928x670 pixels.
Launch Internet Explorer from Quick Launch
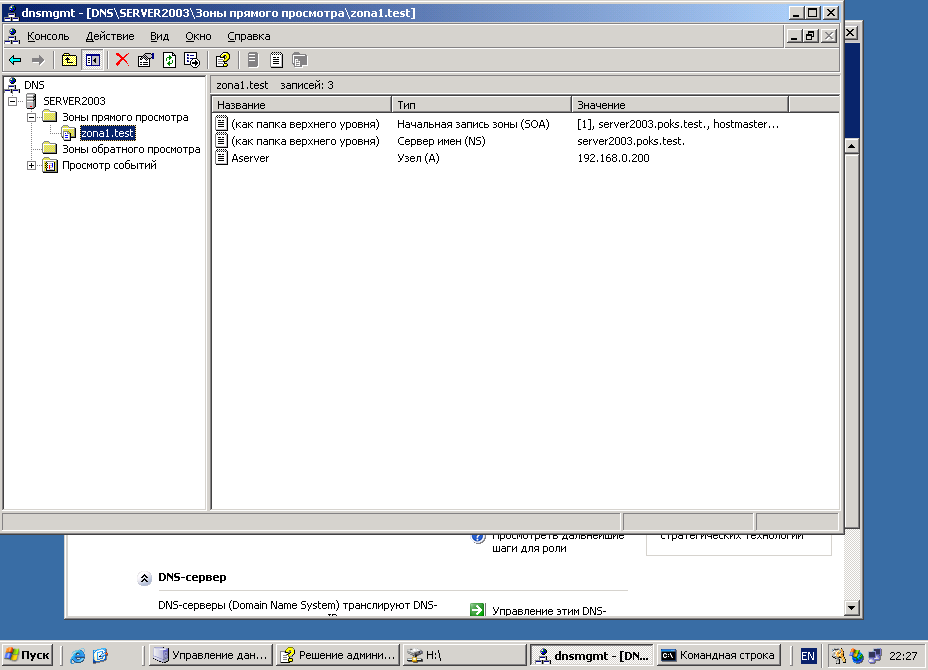[78, 655]
